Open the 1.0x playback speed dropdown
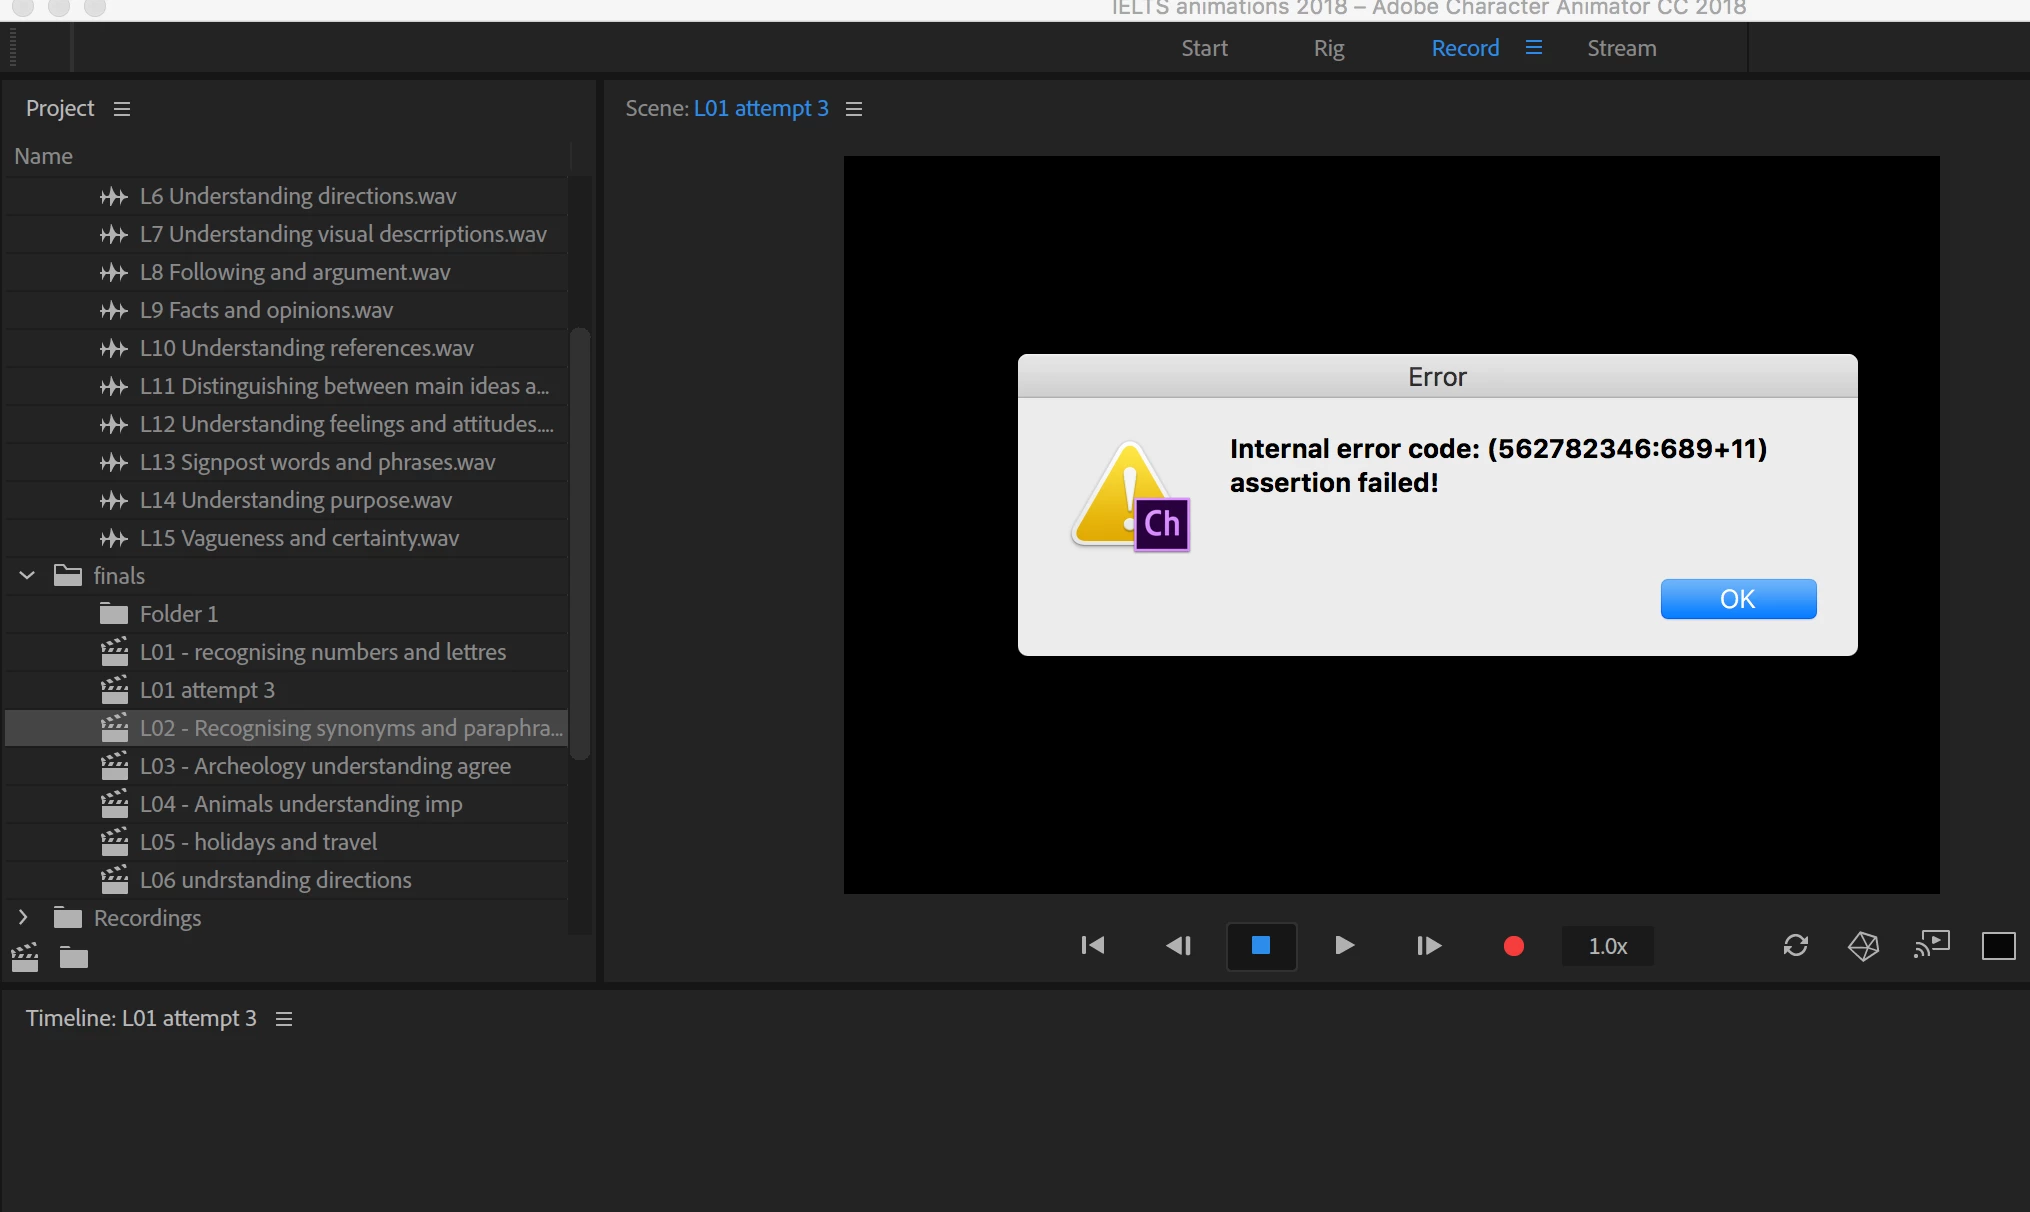This screenshot has width=2030, height=1212. click(x=1608, y=946)
